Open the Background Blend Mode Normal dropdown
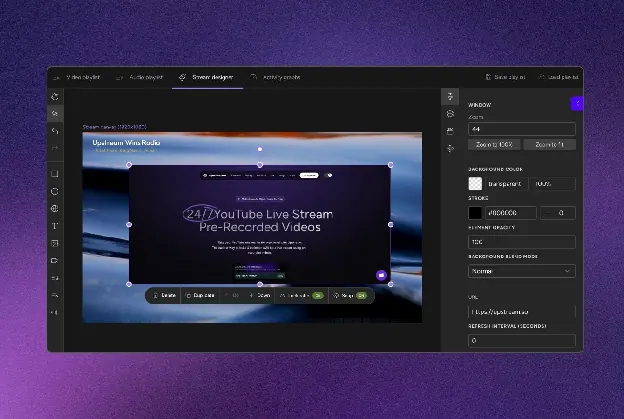 pyautogui.click(x=522, y=271)
